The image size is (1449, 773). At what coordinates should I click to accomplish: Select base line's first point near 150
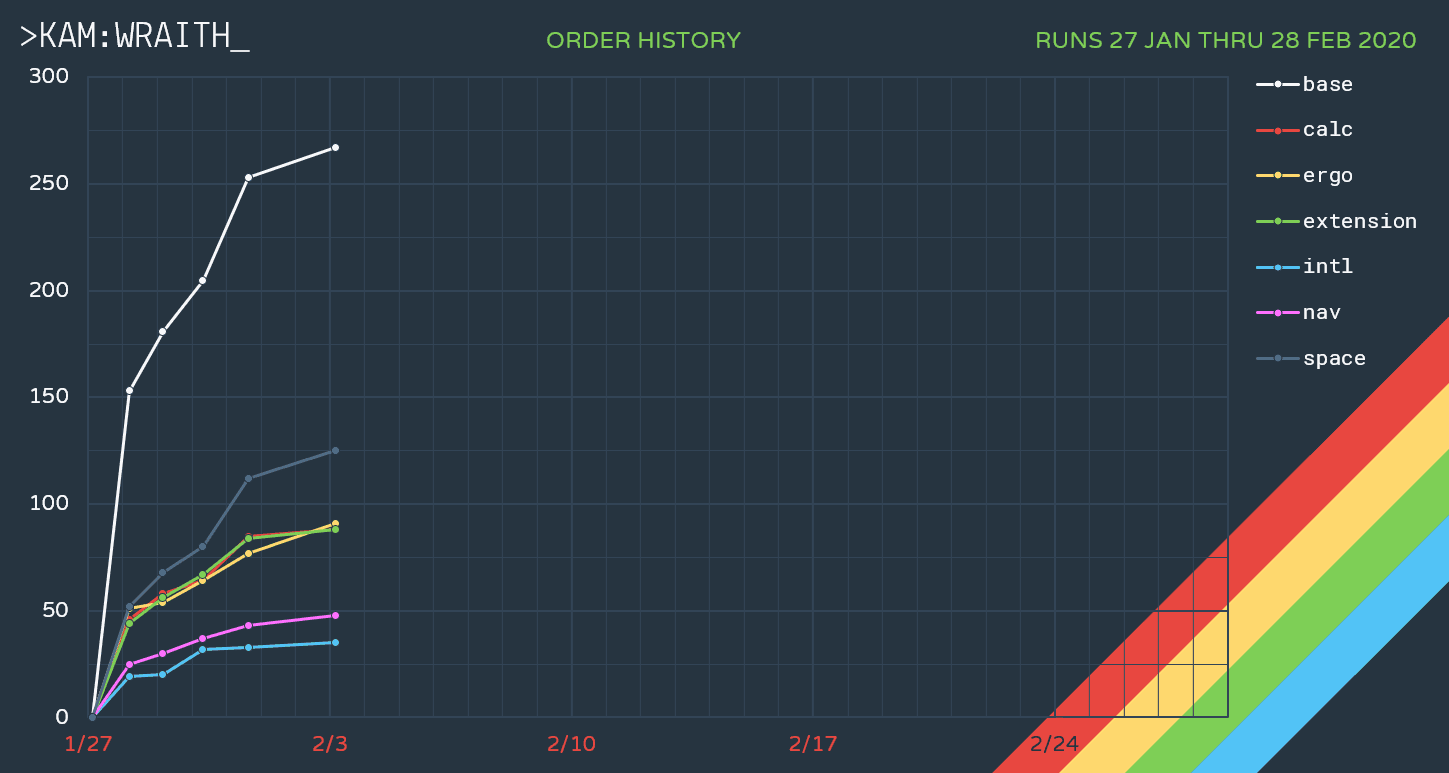[129, 390]
